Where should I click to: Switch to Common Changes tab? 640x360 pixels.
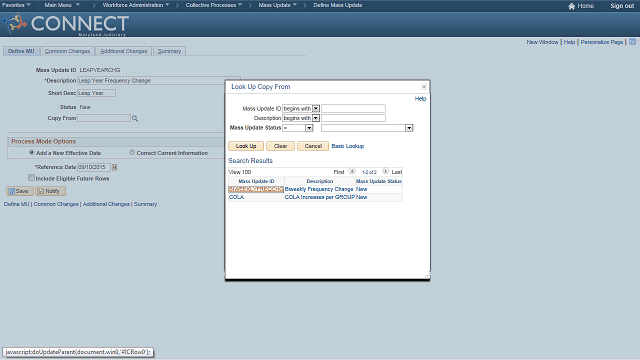click(x=67, y=51)
